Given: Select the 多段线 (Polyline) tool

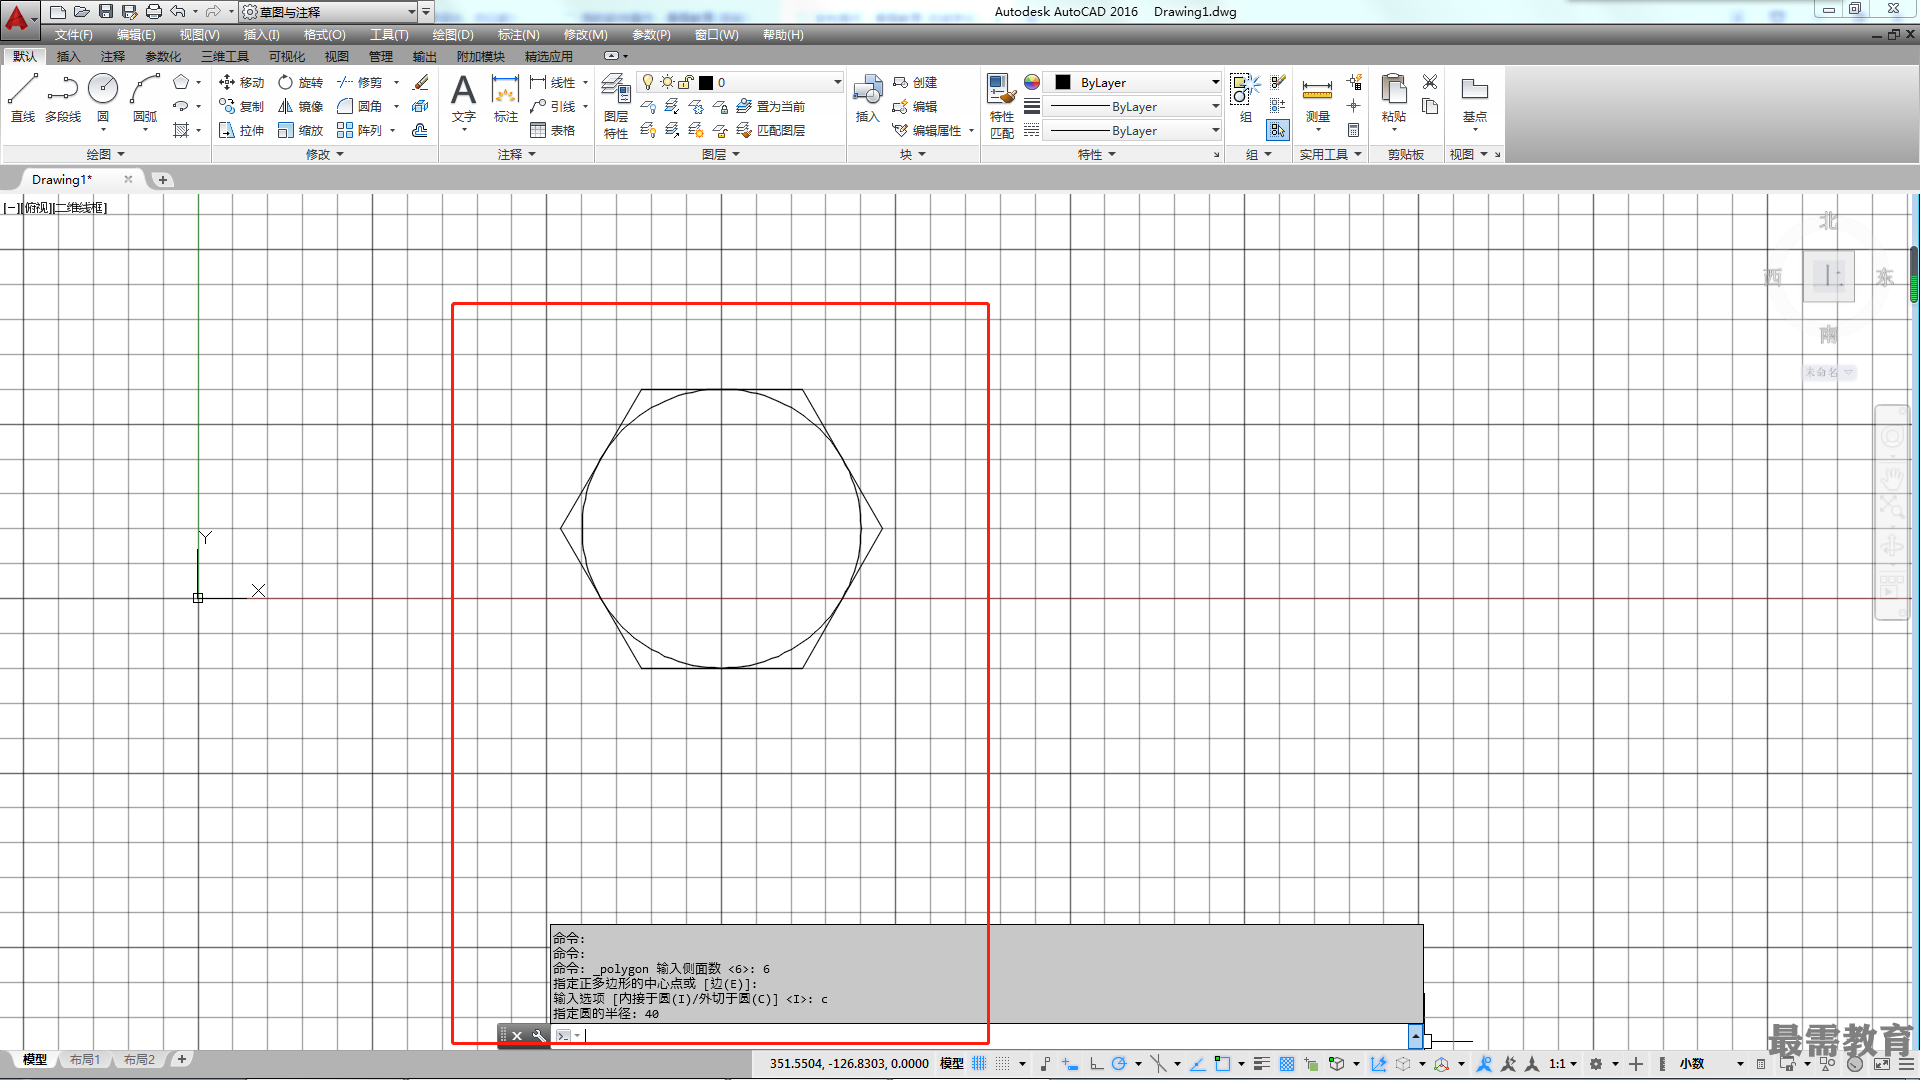Looking at the screenshot, I should point(63,98).
